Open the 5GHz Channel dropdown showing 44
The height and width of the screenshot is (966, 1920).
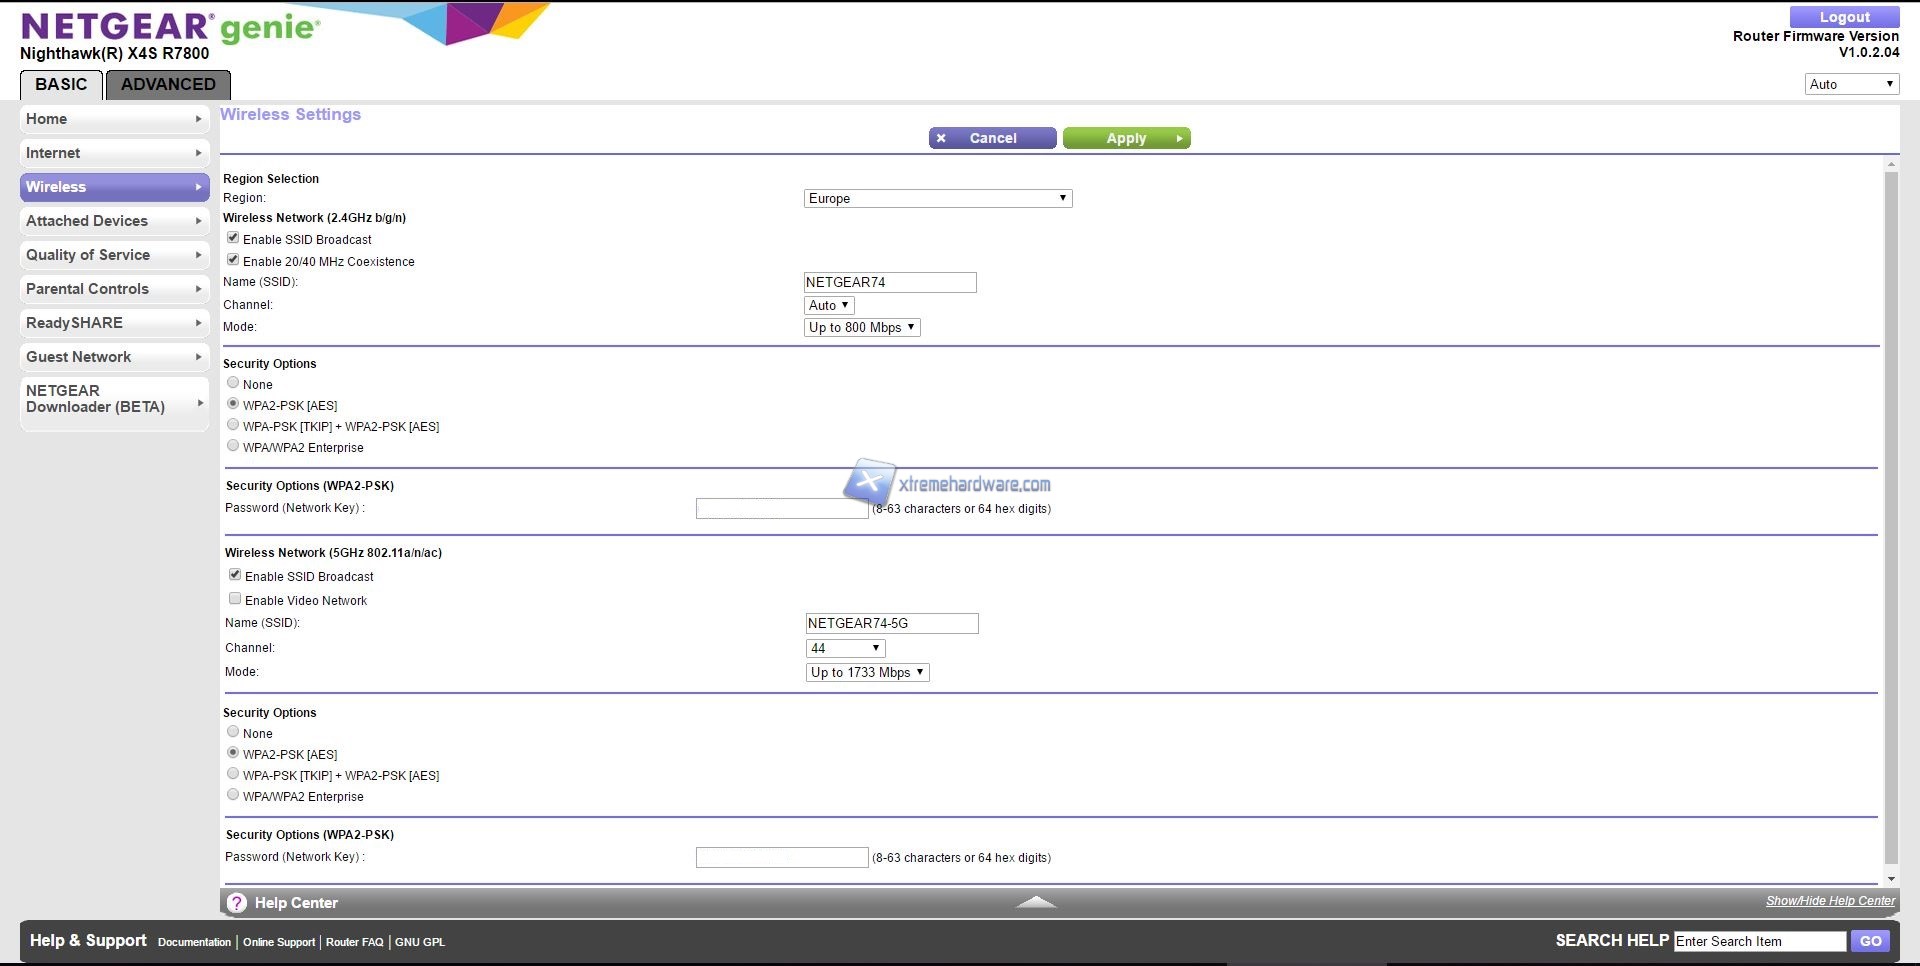pyautogui.click(x=845, y=648)
